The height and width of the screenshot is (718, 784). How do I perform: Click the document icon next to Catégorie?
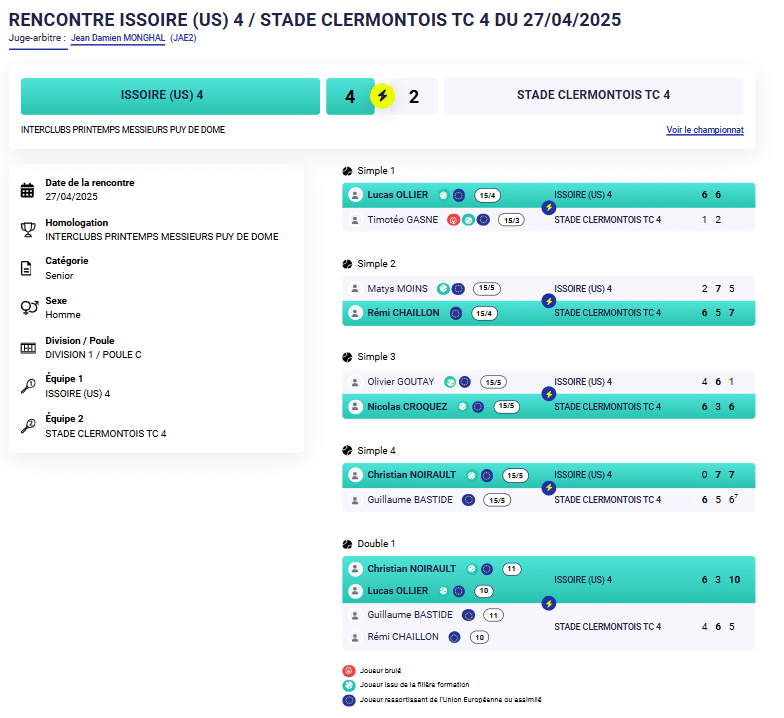(x=28, y=268)
